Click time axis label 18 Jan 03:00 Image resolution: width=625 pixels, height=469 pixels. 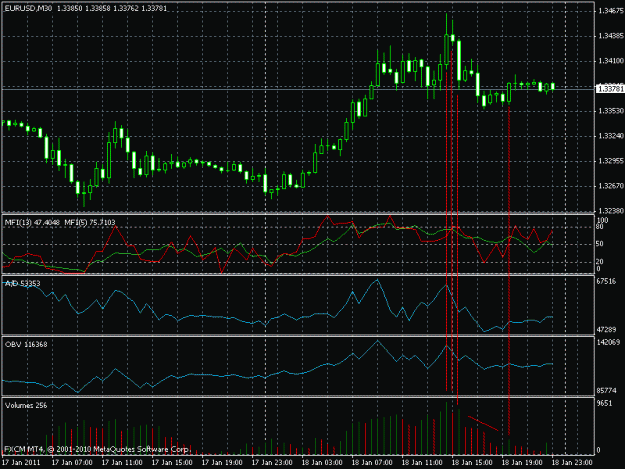point(322,462)
